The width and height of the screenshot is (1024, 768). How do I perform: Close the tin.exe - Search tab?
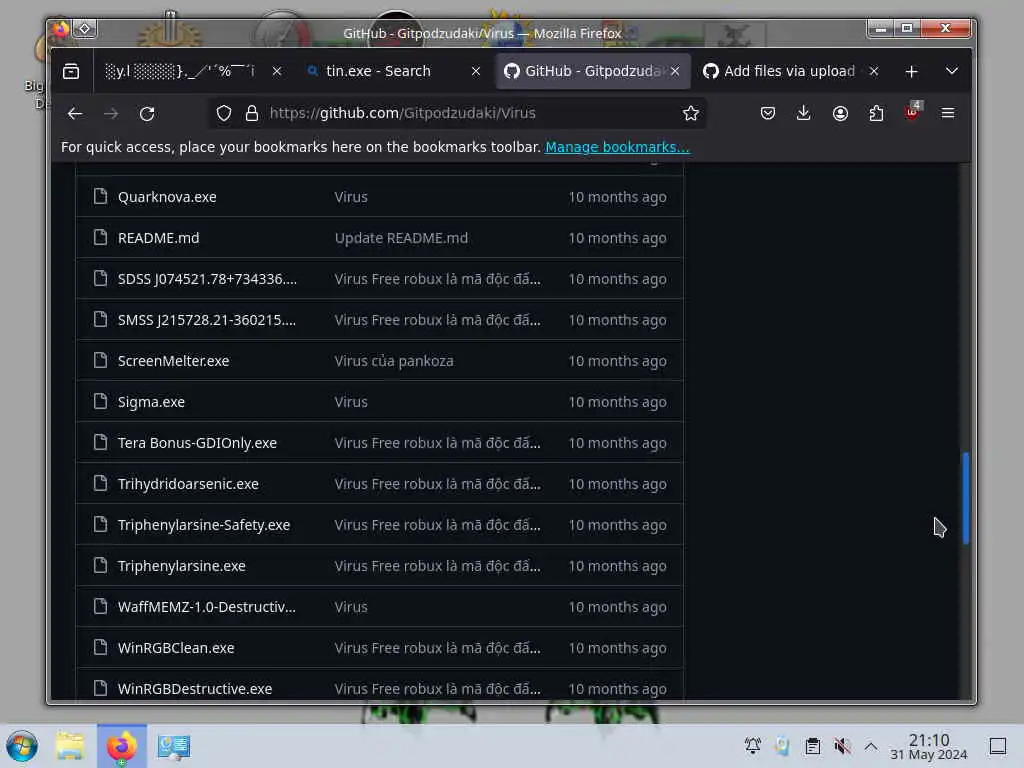tap(475, 71)
